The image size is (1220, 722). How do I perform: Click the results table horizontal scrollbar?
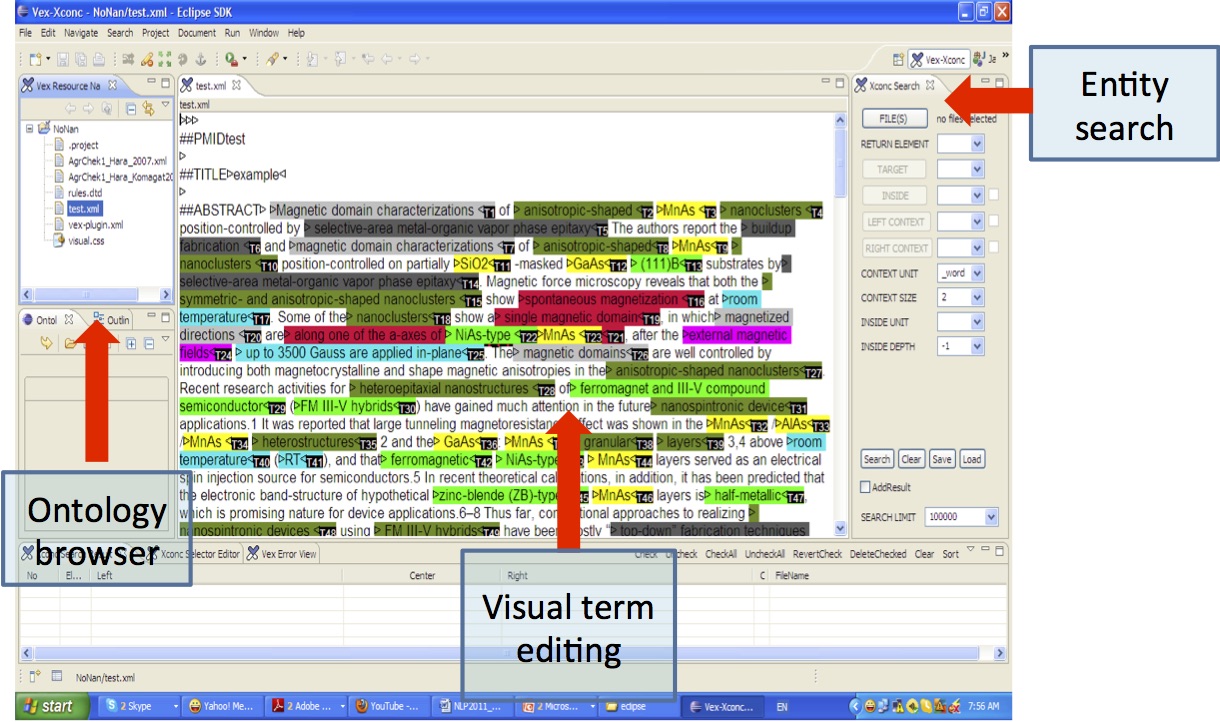(513, 652)
